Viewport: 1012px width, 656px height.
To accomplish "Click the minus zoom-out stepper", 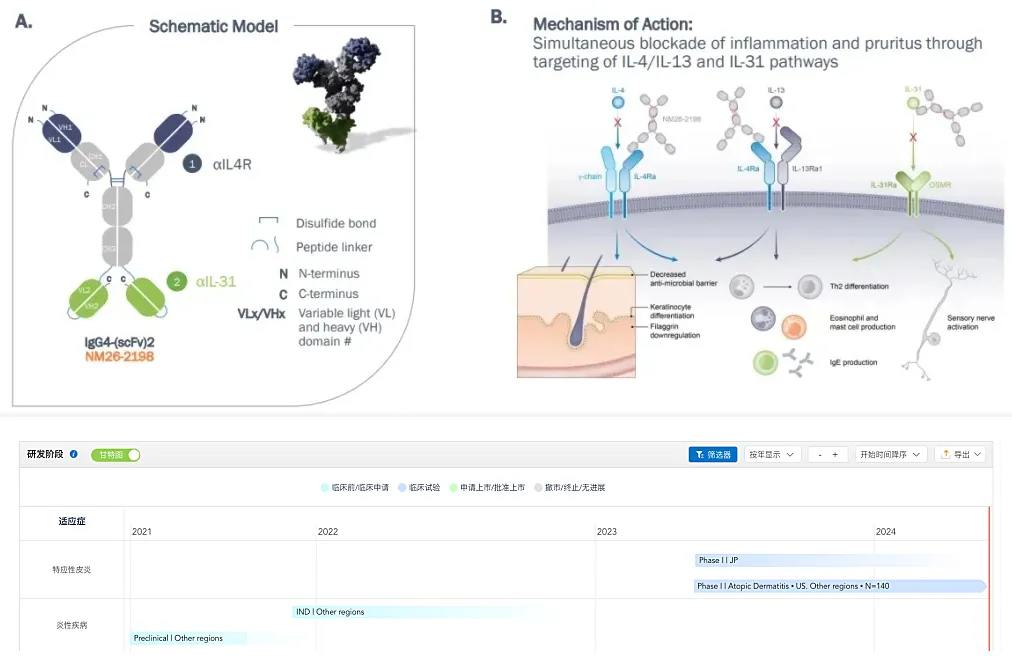I will tap(820, 455).
